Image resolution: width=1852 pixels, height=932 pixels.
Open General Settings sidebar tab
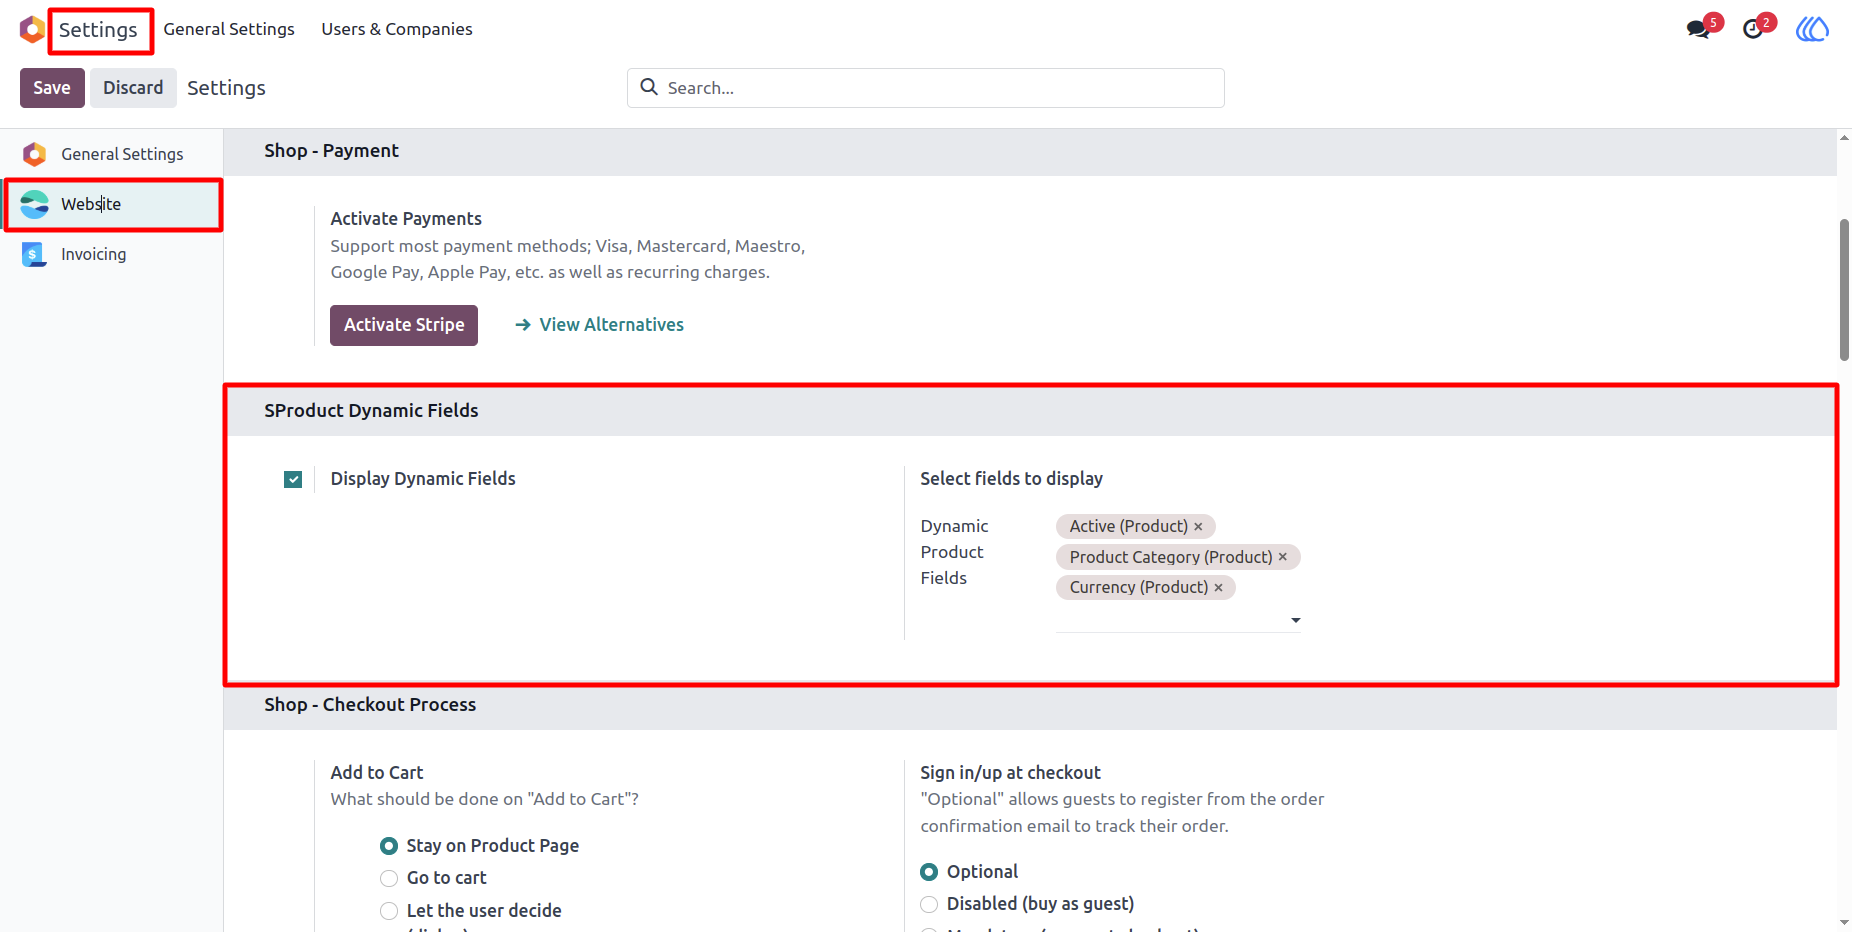pos(112,154)
